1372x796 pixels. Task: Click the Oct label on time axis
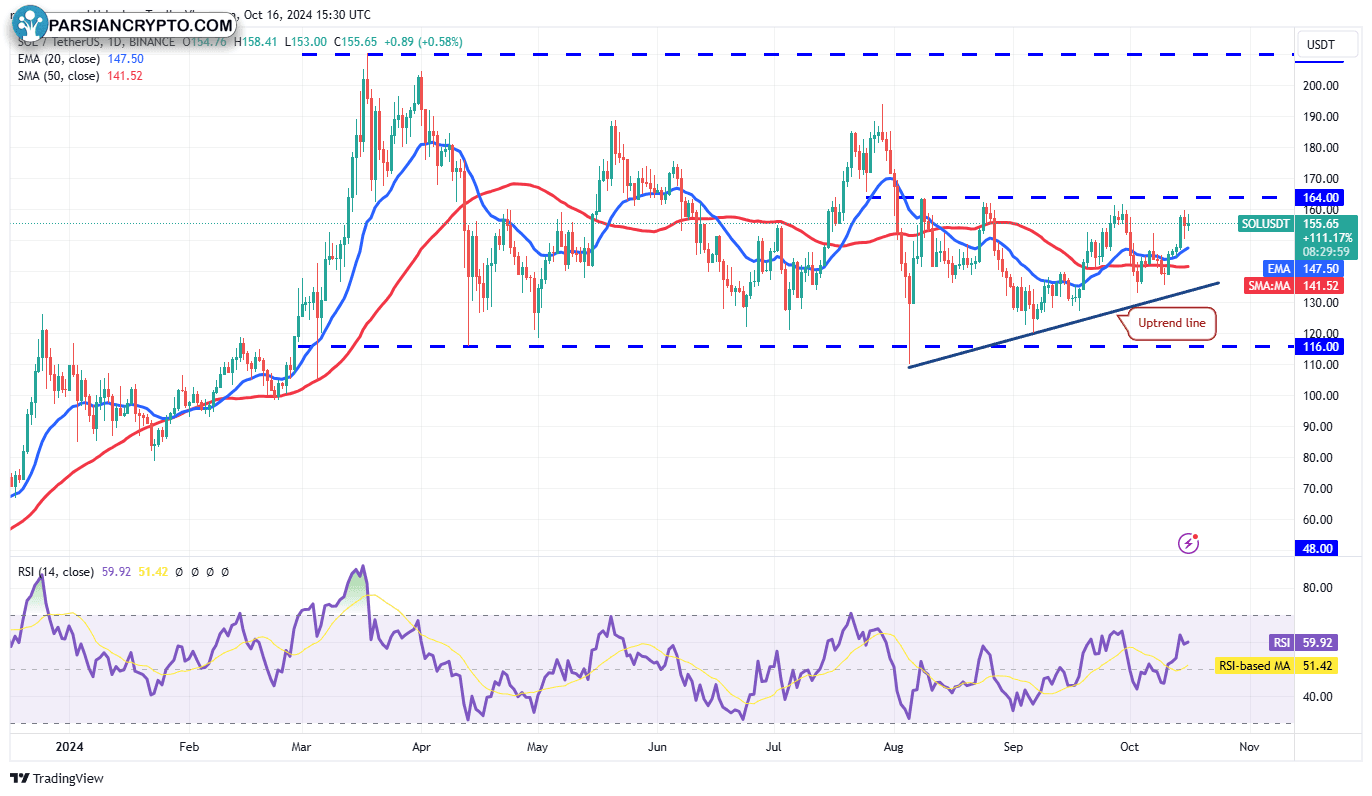[1130, 746]
